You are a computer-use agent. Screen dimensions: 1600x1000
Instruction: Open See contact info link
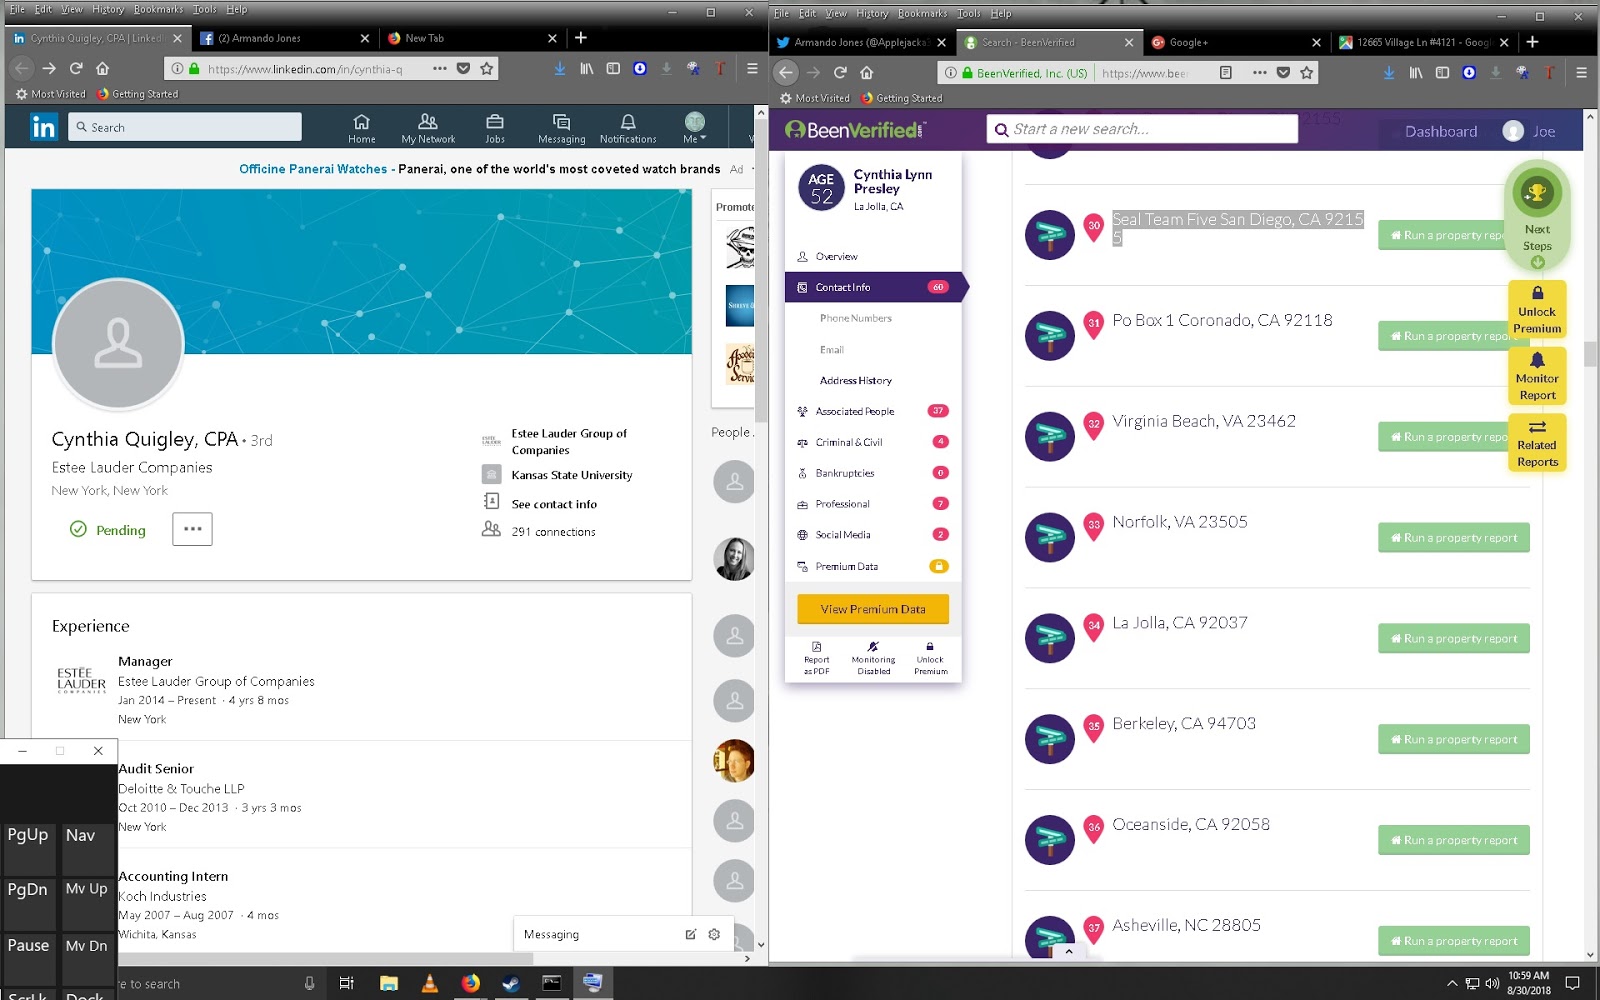click(554, 504)
